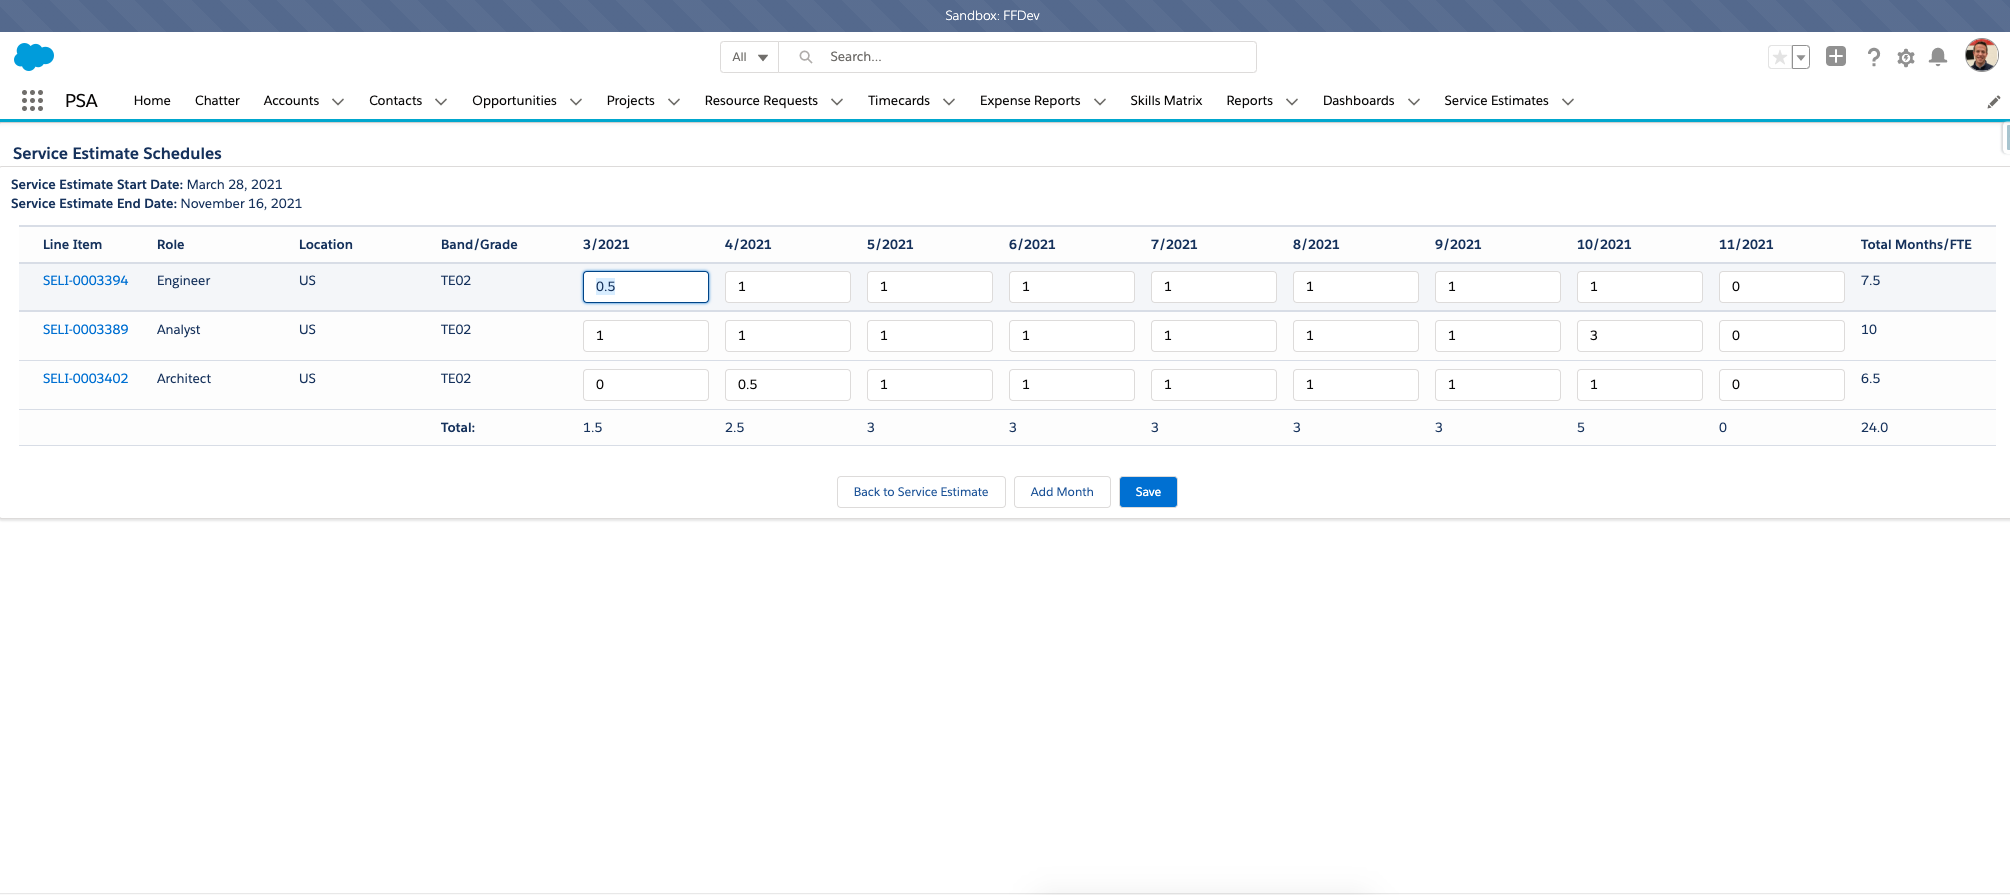Viewport: 2010px width, 895px height.
Task: Select the Architect role cell
Action: (184, 379)
